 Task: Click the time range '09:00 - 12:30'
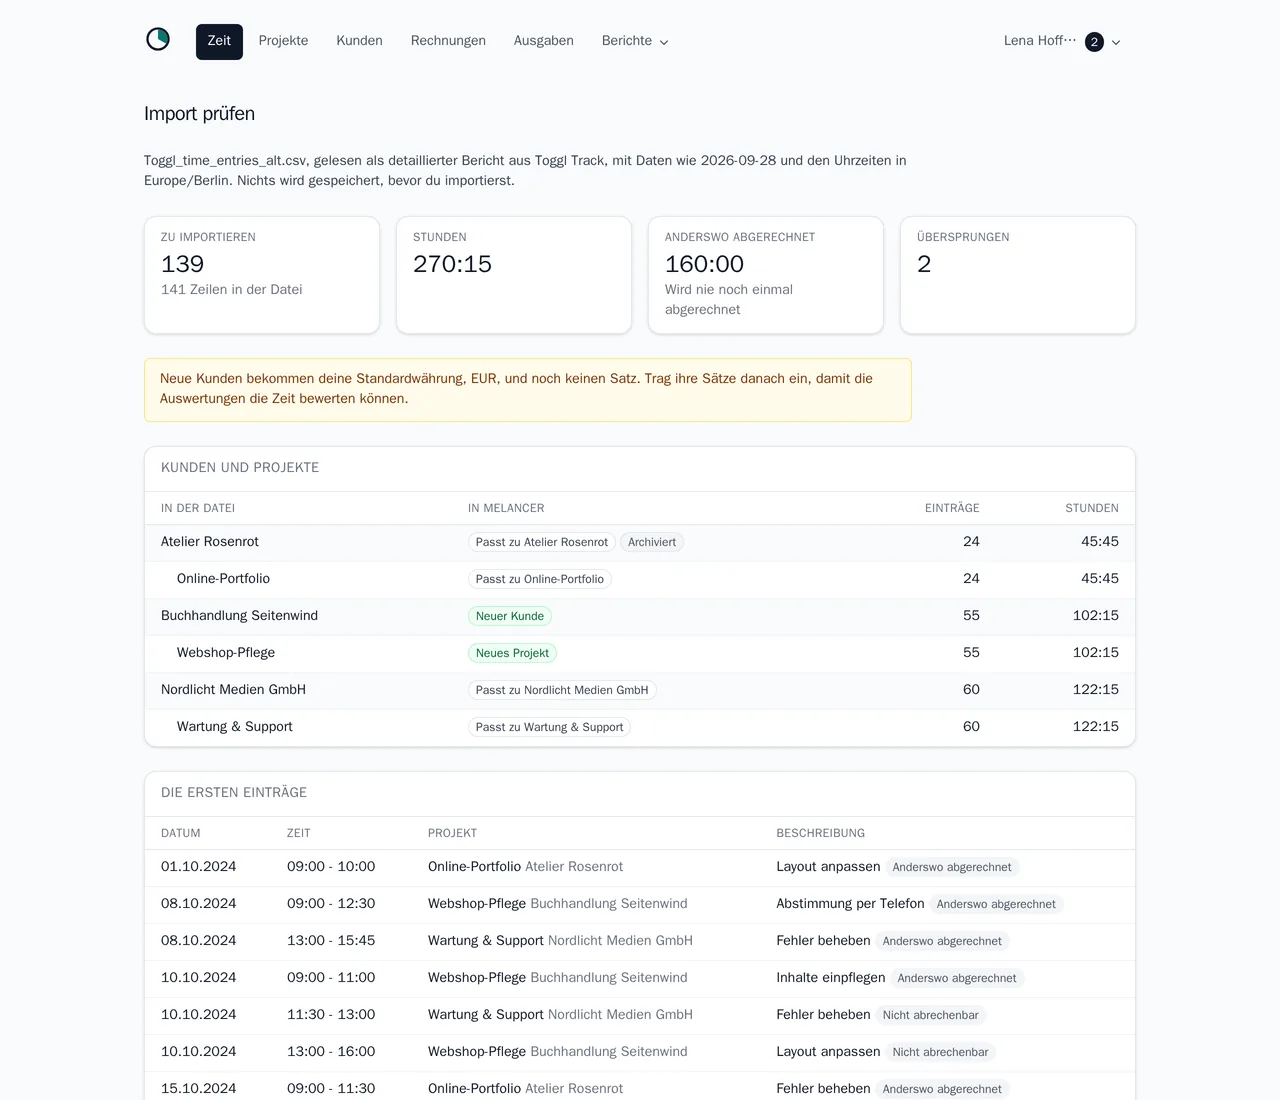coord(331,904)
